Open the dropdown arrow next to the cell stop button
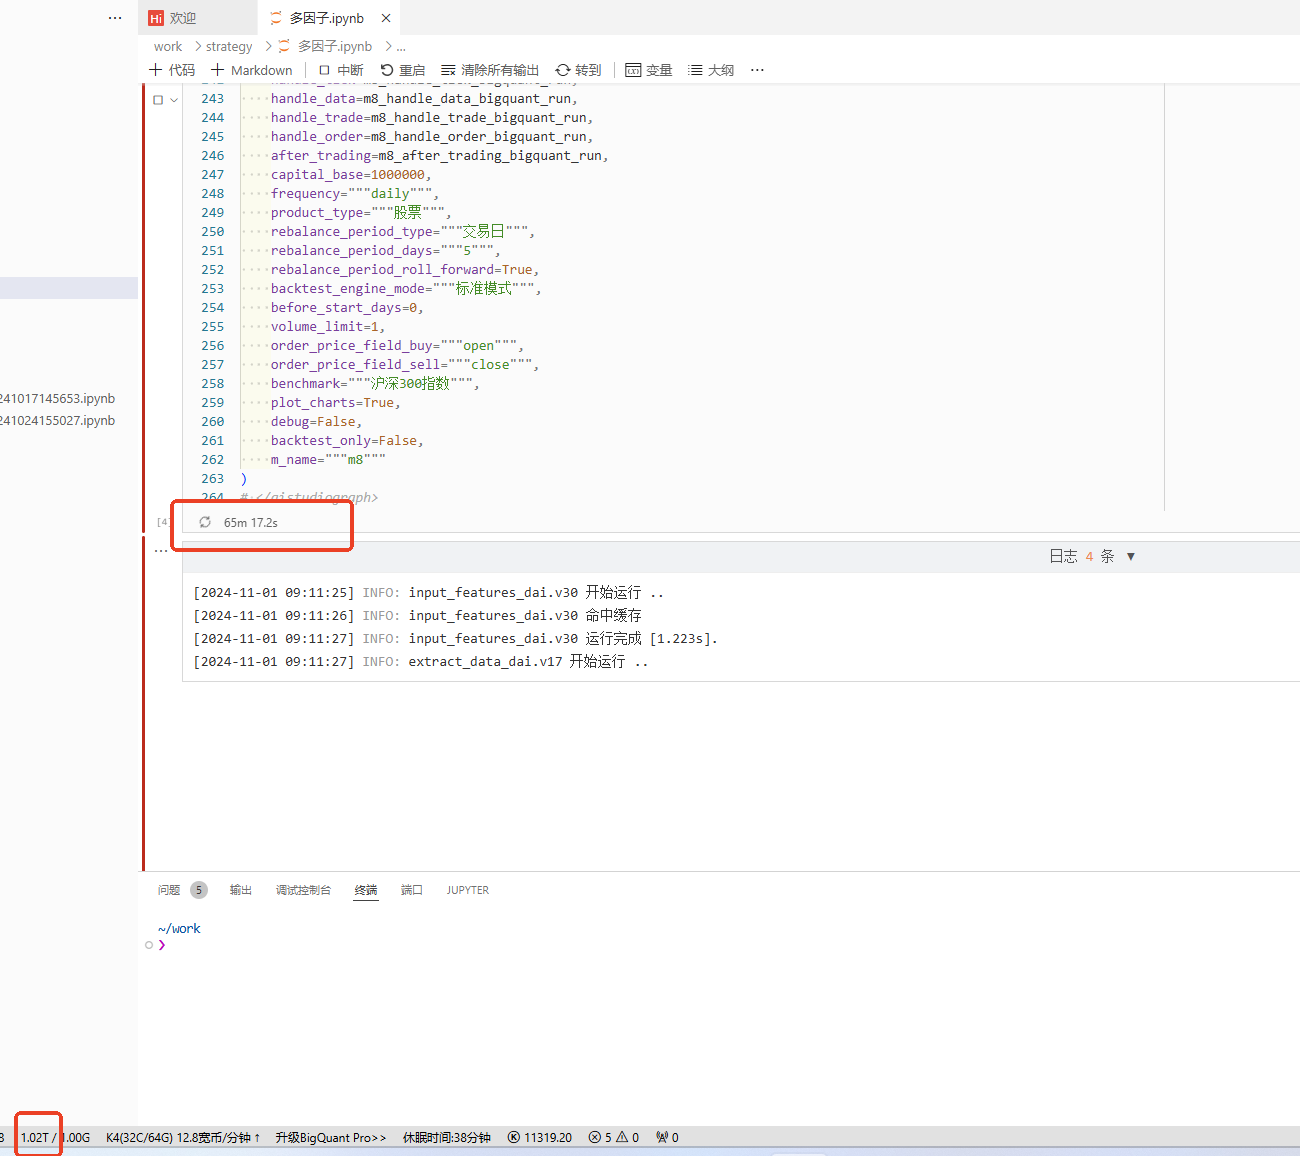The width and height of the screenshot is (1300, 1156). coord(174,99)
